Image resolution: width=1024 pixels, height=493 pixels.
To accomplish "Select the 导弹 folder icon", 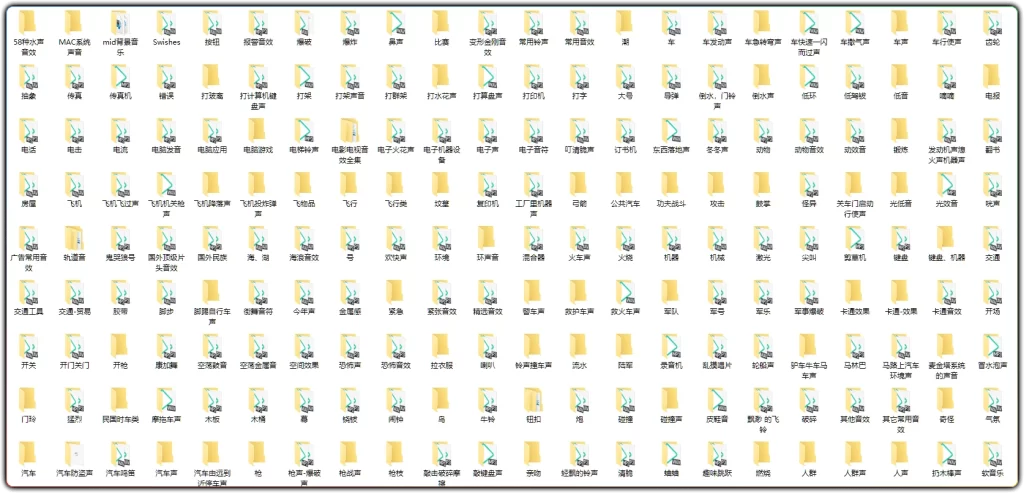I will click(x=671, y=76).
